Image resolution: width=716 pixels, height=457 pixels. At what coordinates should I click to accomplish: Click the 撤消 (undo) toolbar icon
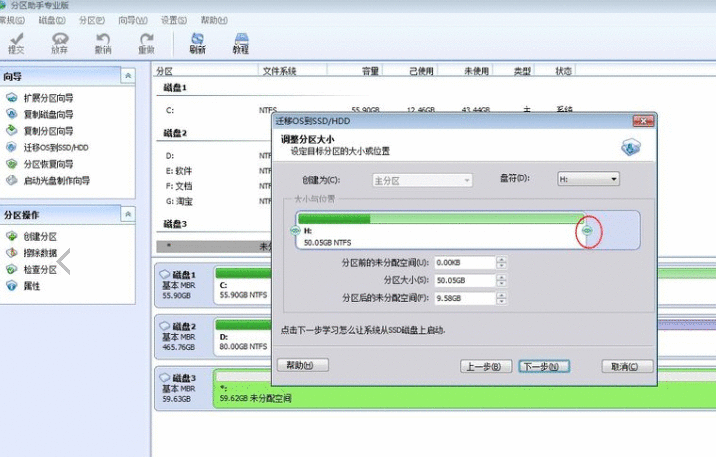point(103,43)
